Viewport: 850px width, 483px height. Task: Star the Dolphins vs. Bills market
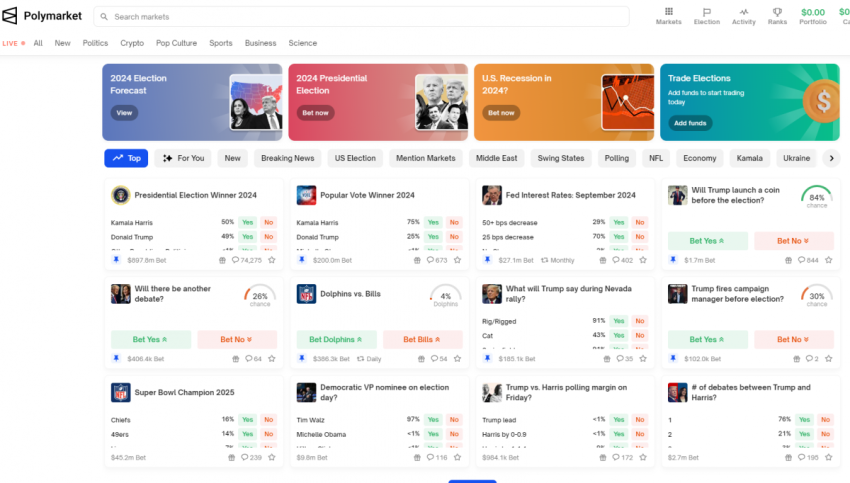[x=458, y=359]
